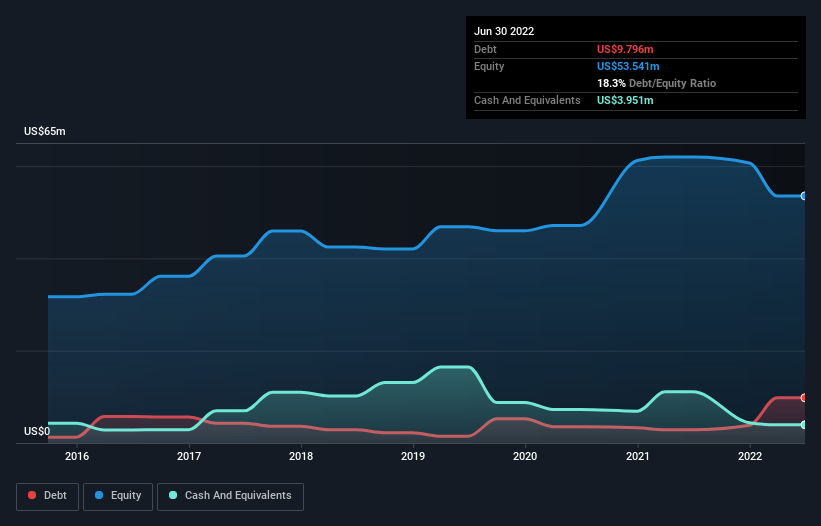Click the US$9.796m debt value
The height and width of the screenshot is (526, 821).
pos(625,49)
